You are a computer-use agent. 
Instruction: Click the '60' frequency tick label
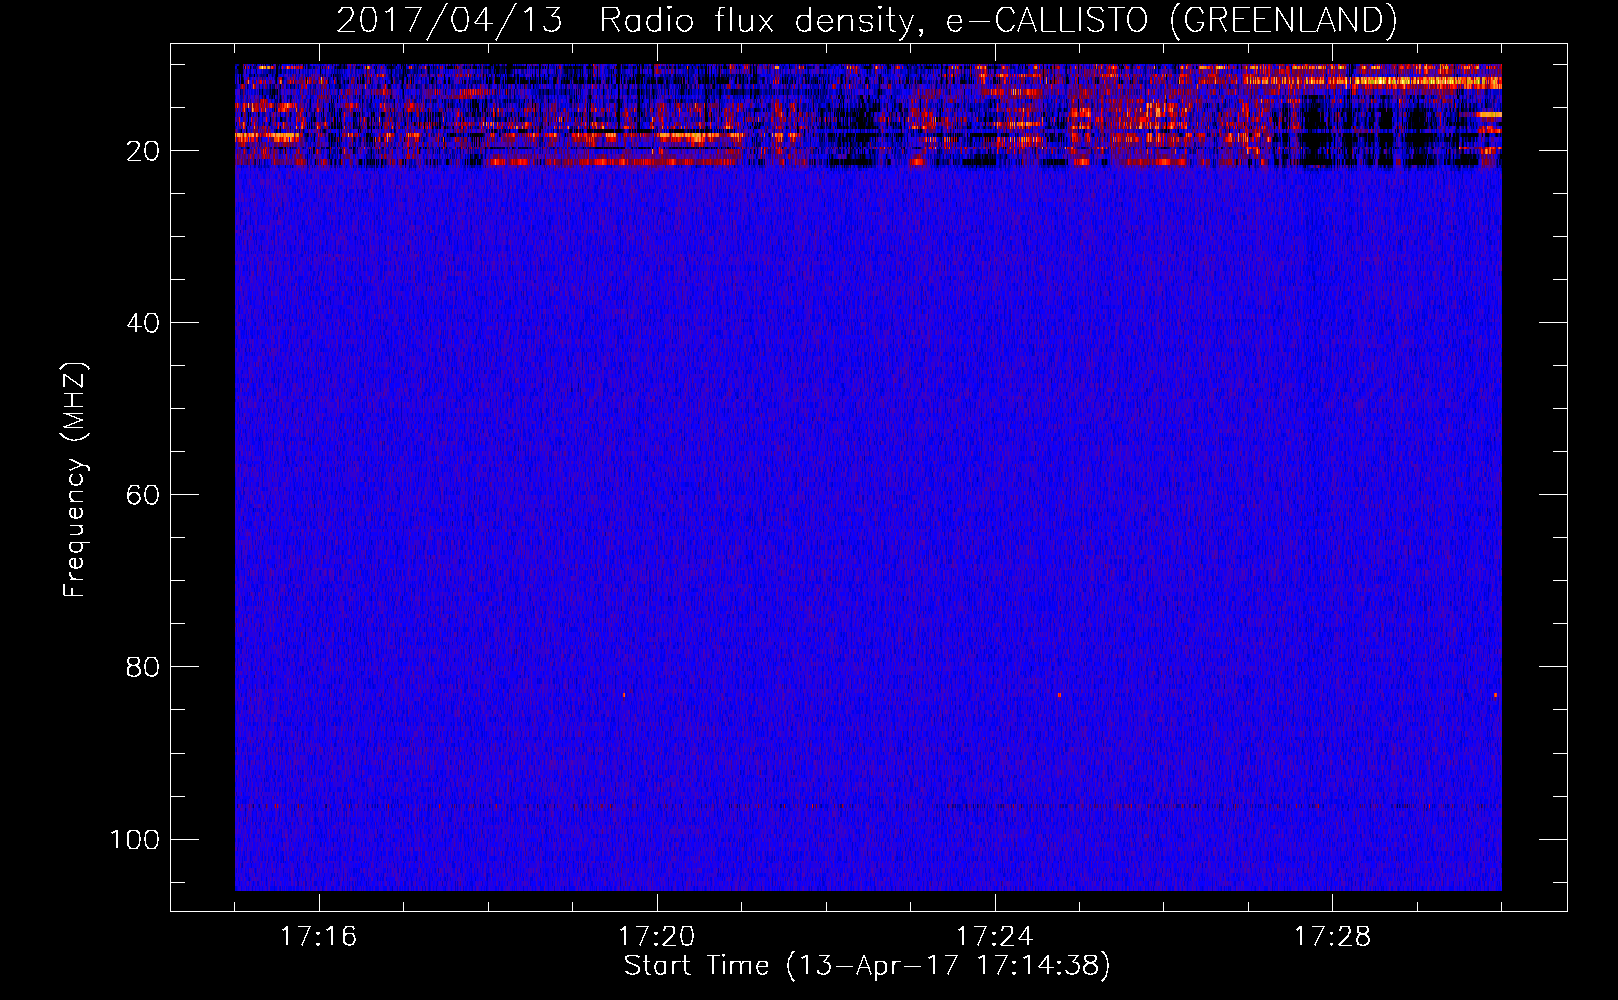pos(144,495)
